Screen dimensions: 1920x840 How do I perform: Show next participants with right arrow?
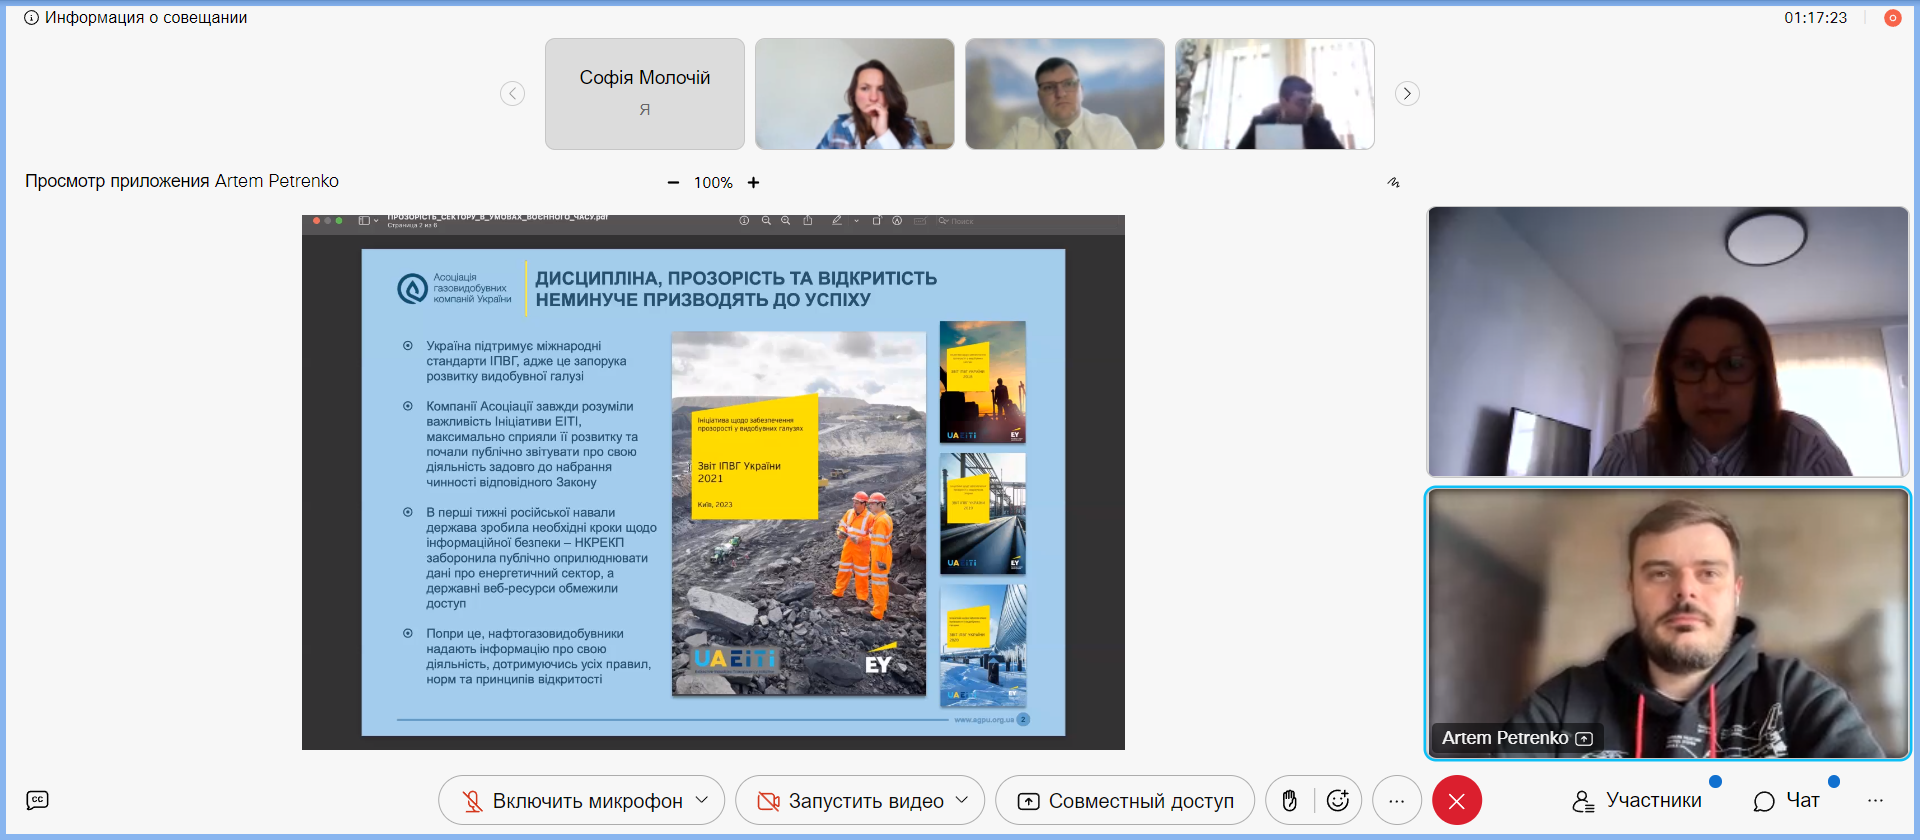pyautogui.click(x=1407, y=94)
